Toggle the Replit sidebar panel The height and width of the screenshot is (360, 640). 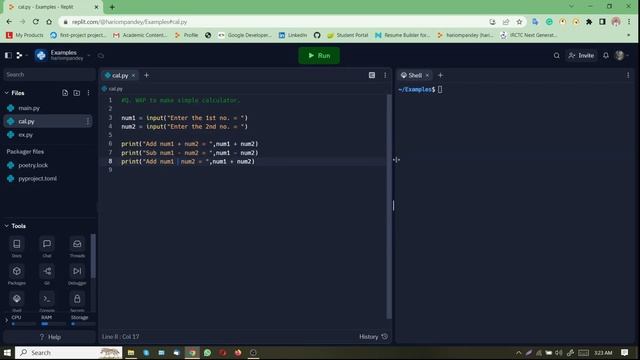pyautogui.click(x=8, y=55)
